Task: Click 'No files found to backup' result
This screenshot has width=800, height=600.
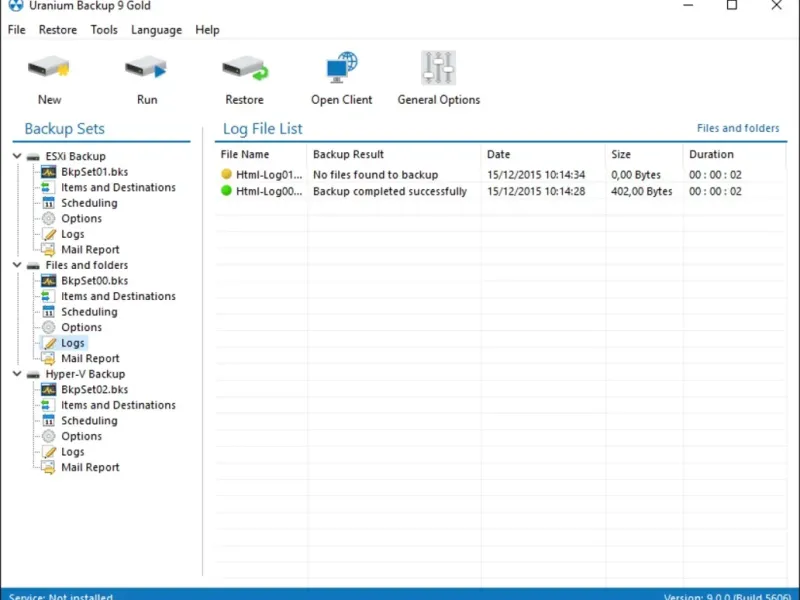Action: pos(376,174)
